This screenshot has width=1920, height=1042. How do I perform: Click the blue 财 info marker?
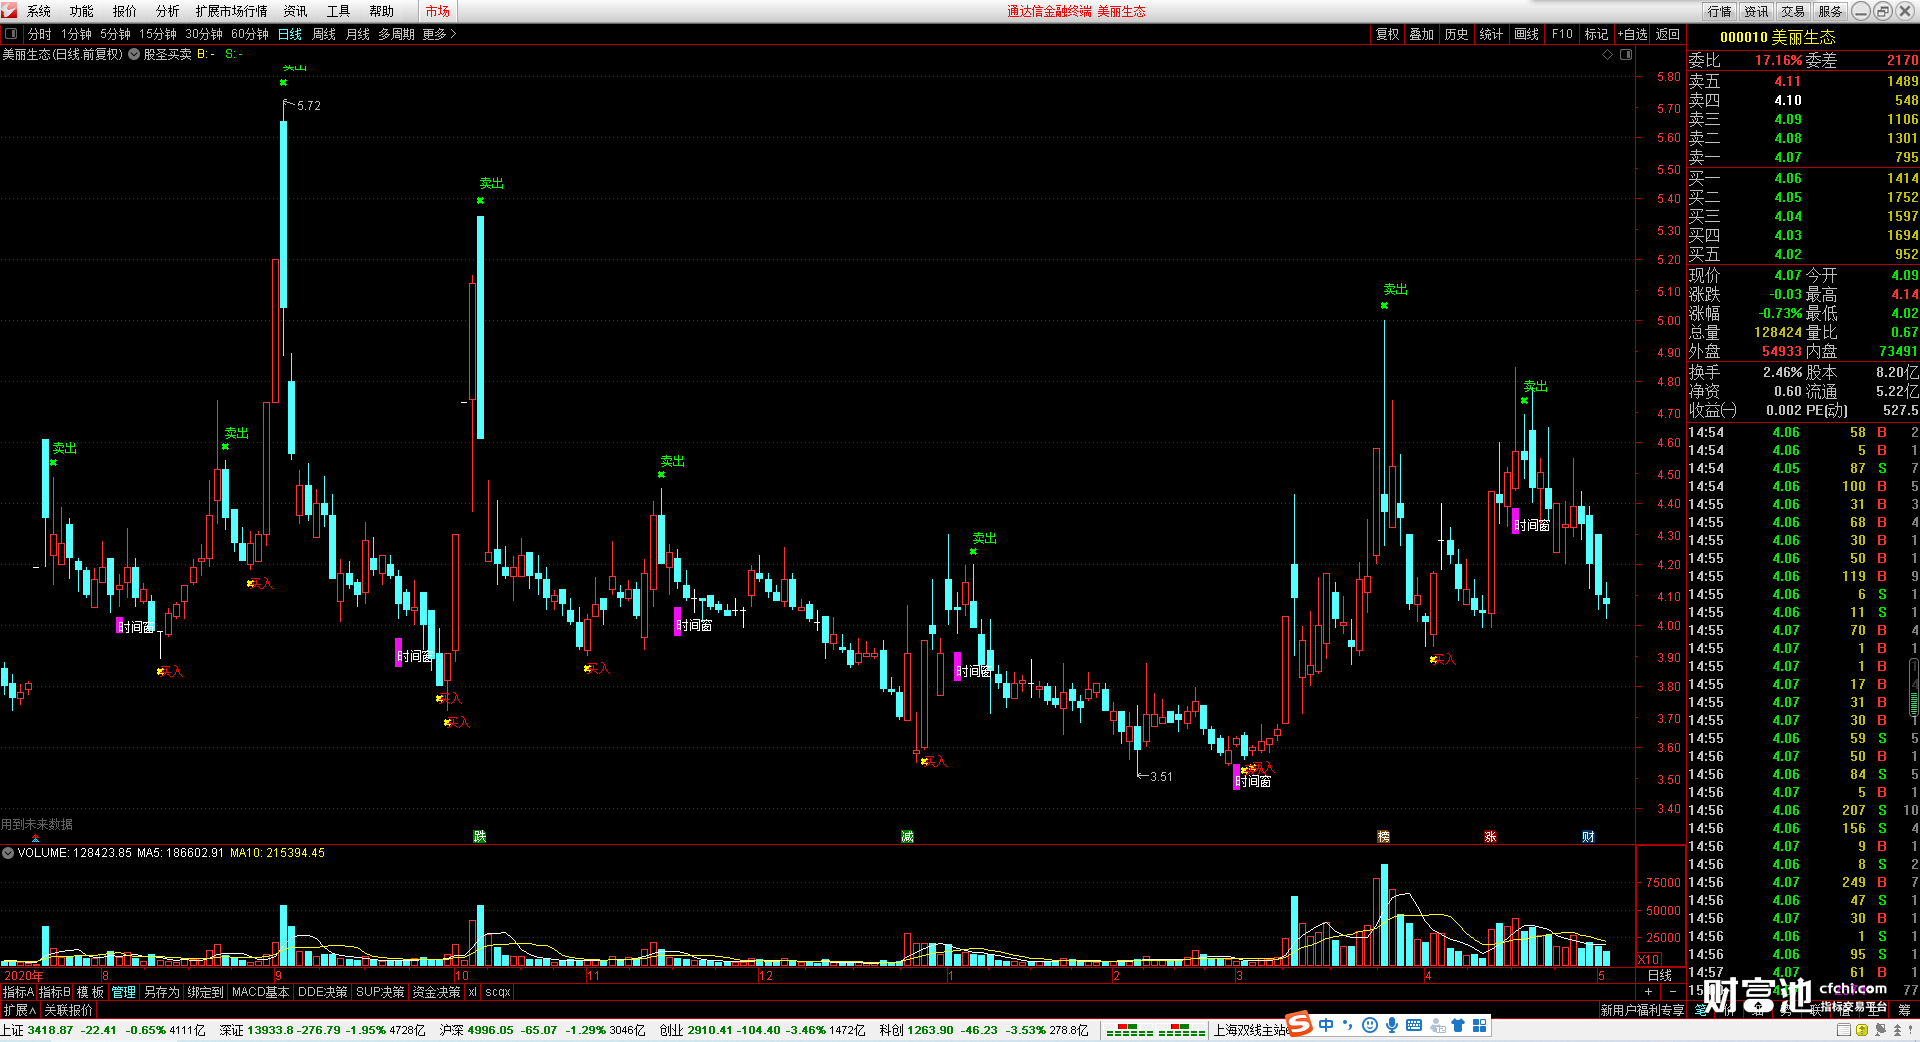[1588, 836]
